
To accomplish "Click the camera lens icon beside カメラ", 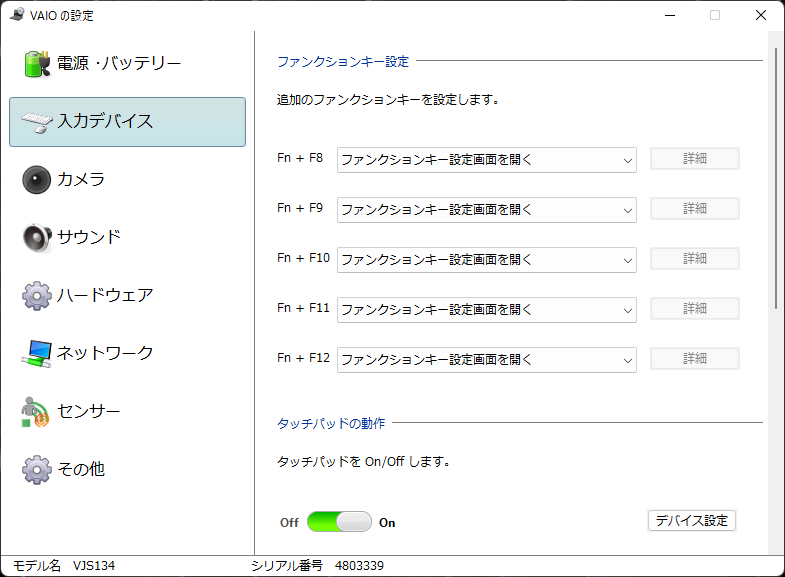I will [37, 180].
